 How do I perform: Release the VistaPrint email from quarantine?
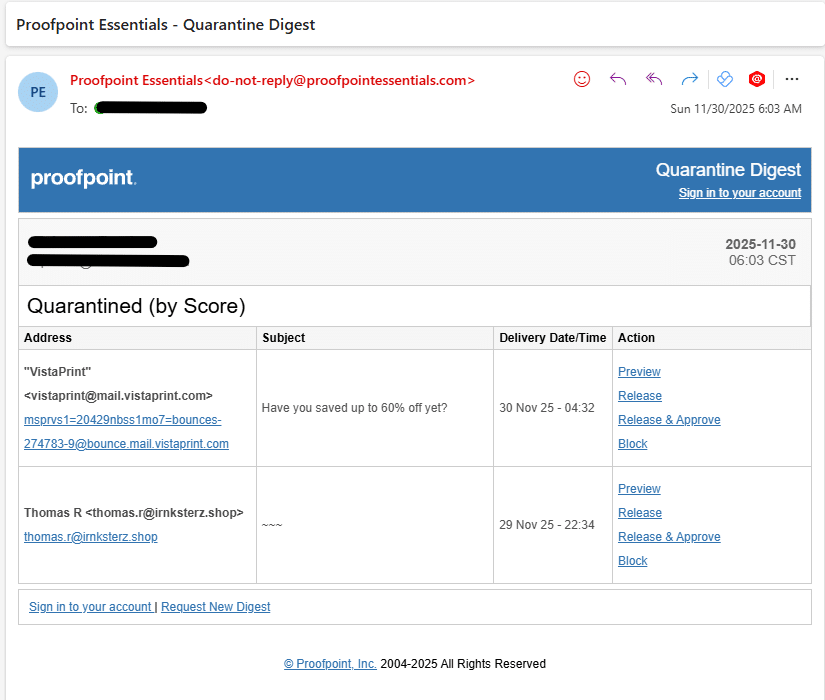[x=640, y=396]
